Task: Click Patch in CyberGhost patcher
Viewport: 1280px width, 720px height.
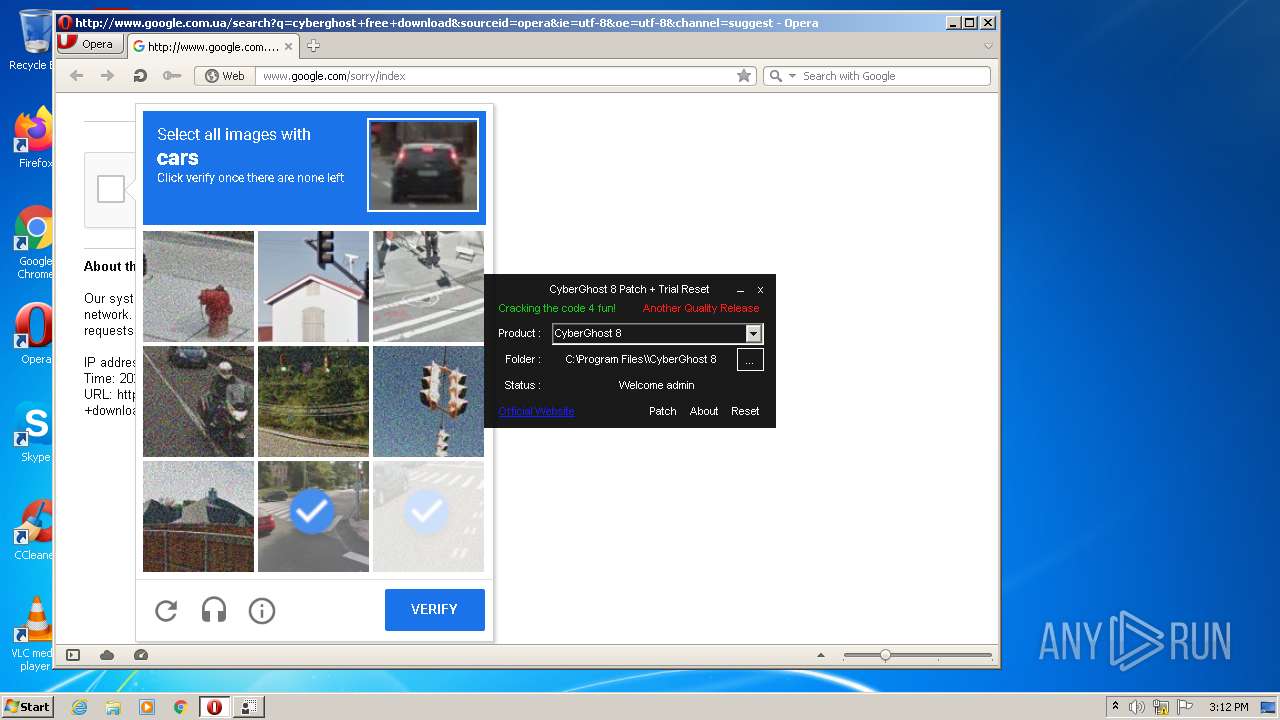Action: pyautogui.click(x=662, y=411)
